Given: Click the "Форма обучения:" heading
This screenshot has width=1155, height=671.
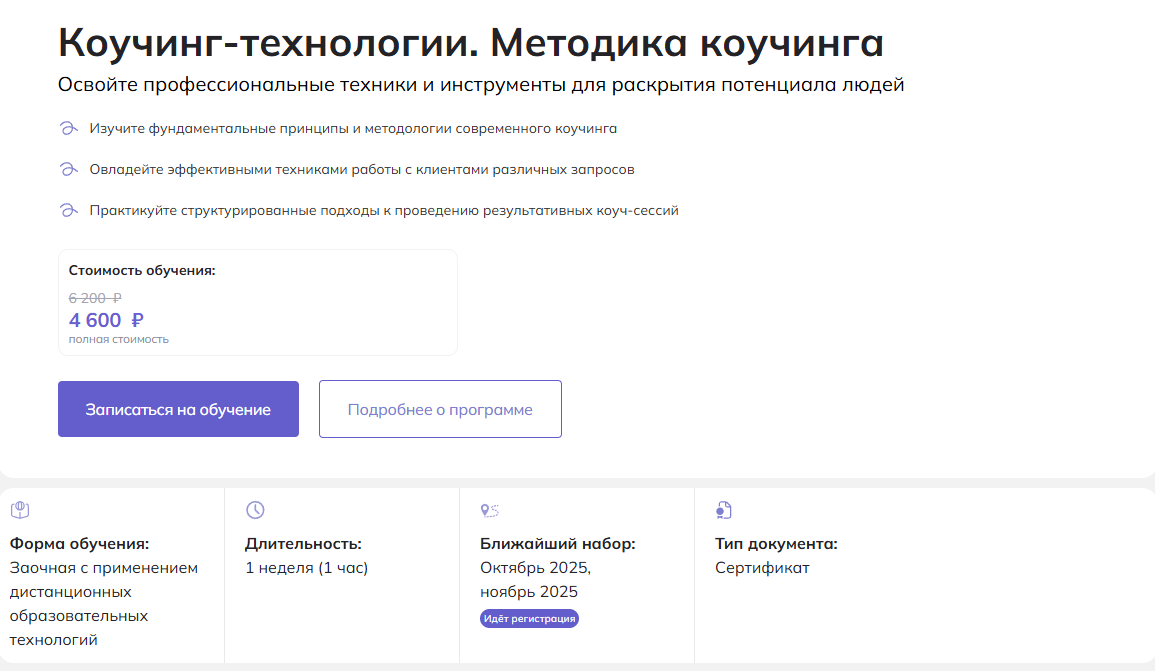Looking at the screenshot, I should click(x=79, y=544).
